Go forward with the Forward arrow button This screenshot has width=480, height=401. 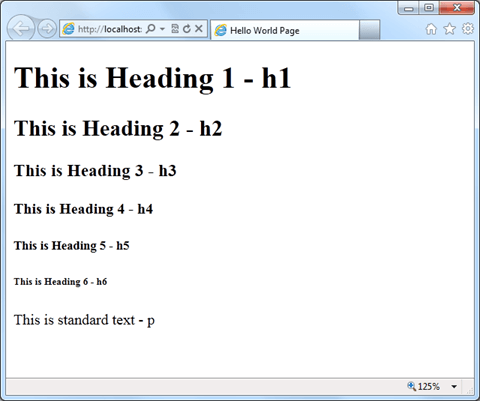47,29
